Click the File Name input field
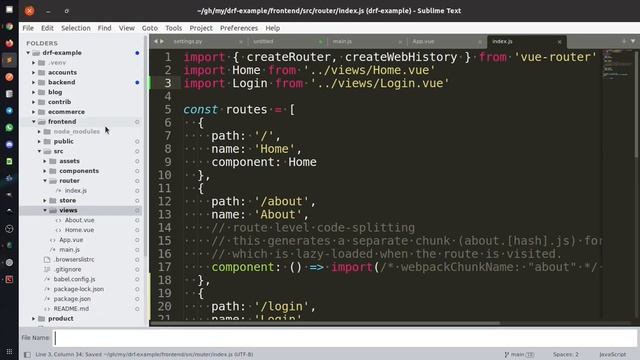640x360 pixels. point(346,338)
